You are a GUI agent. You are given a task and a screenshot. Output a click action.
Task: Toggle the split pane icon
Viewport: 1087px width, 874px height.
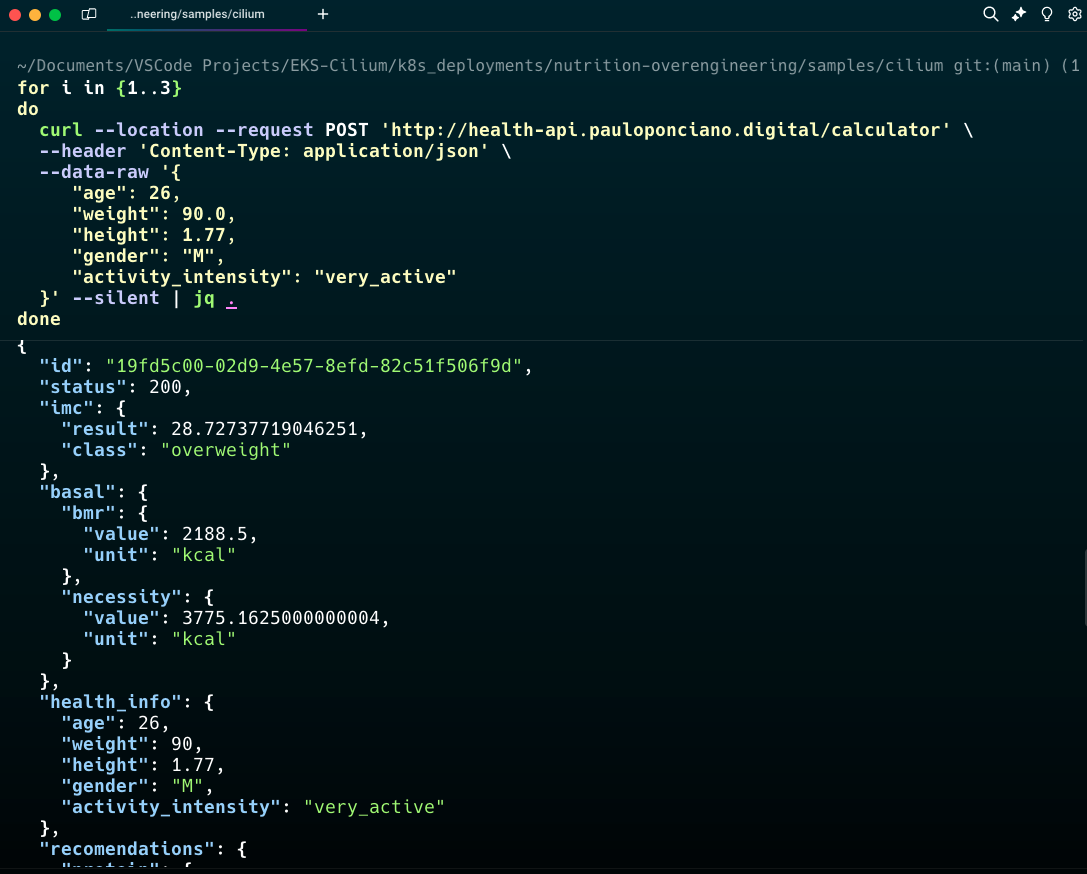(x=89, y=14)
